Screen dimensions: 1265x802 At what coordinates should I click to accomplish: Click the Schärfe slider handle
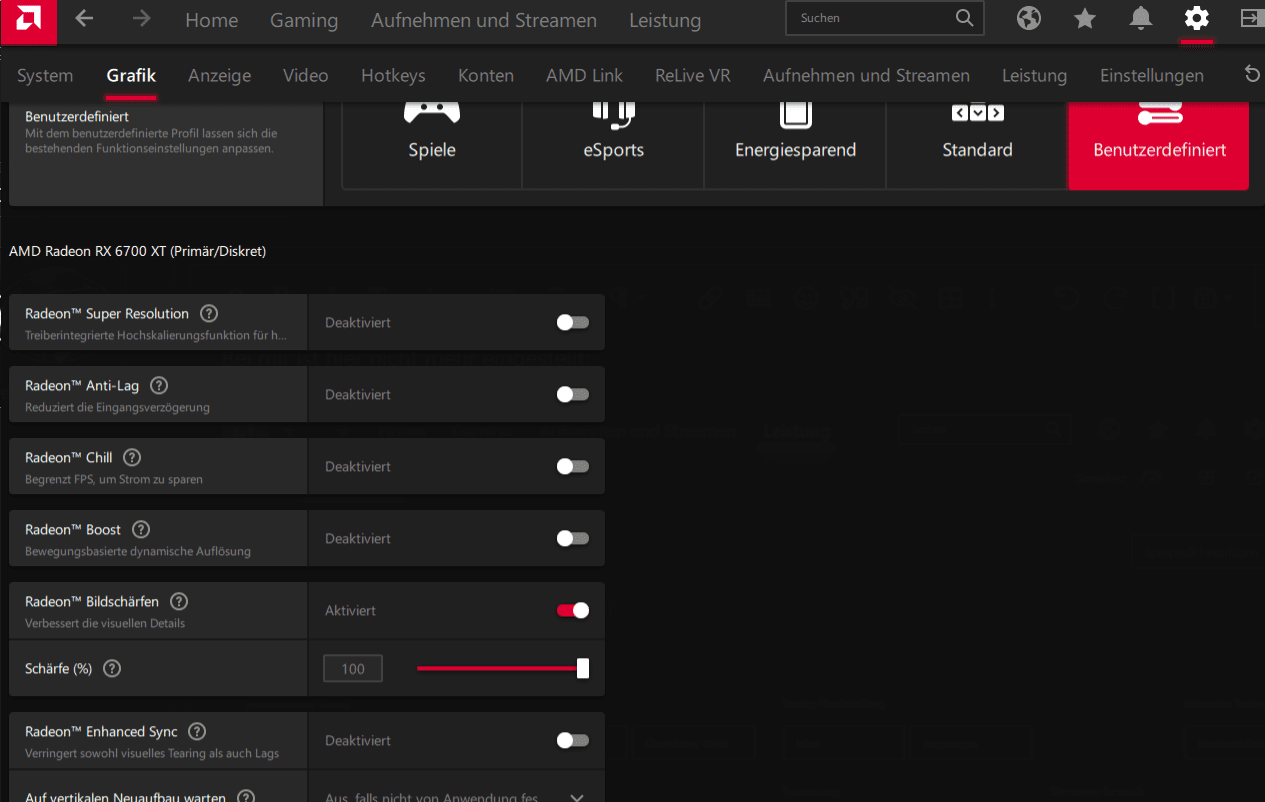tap(583, 668)
